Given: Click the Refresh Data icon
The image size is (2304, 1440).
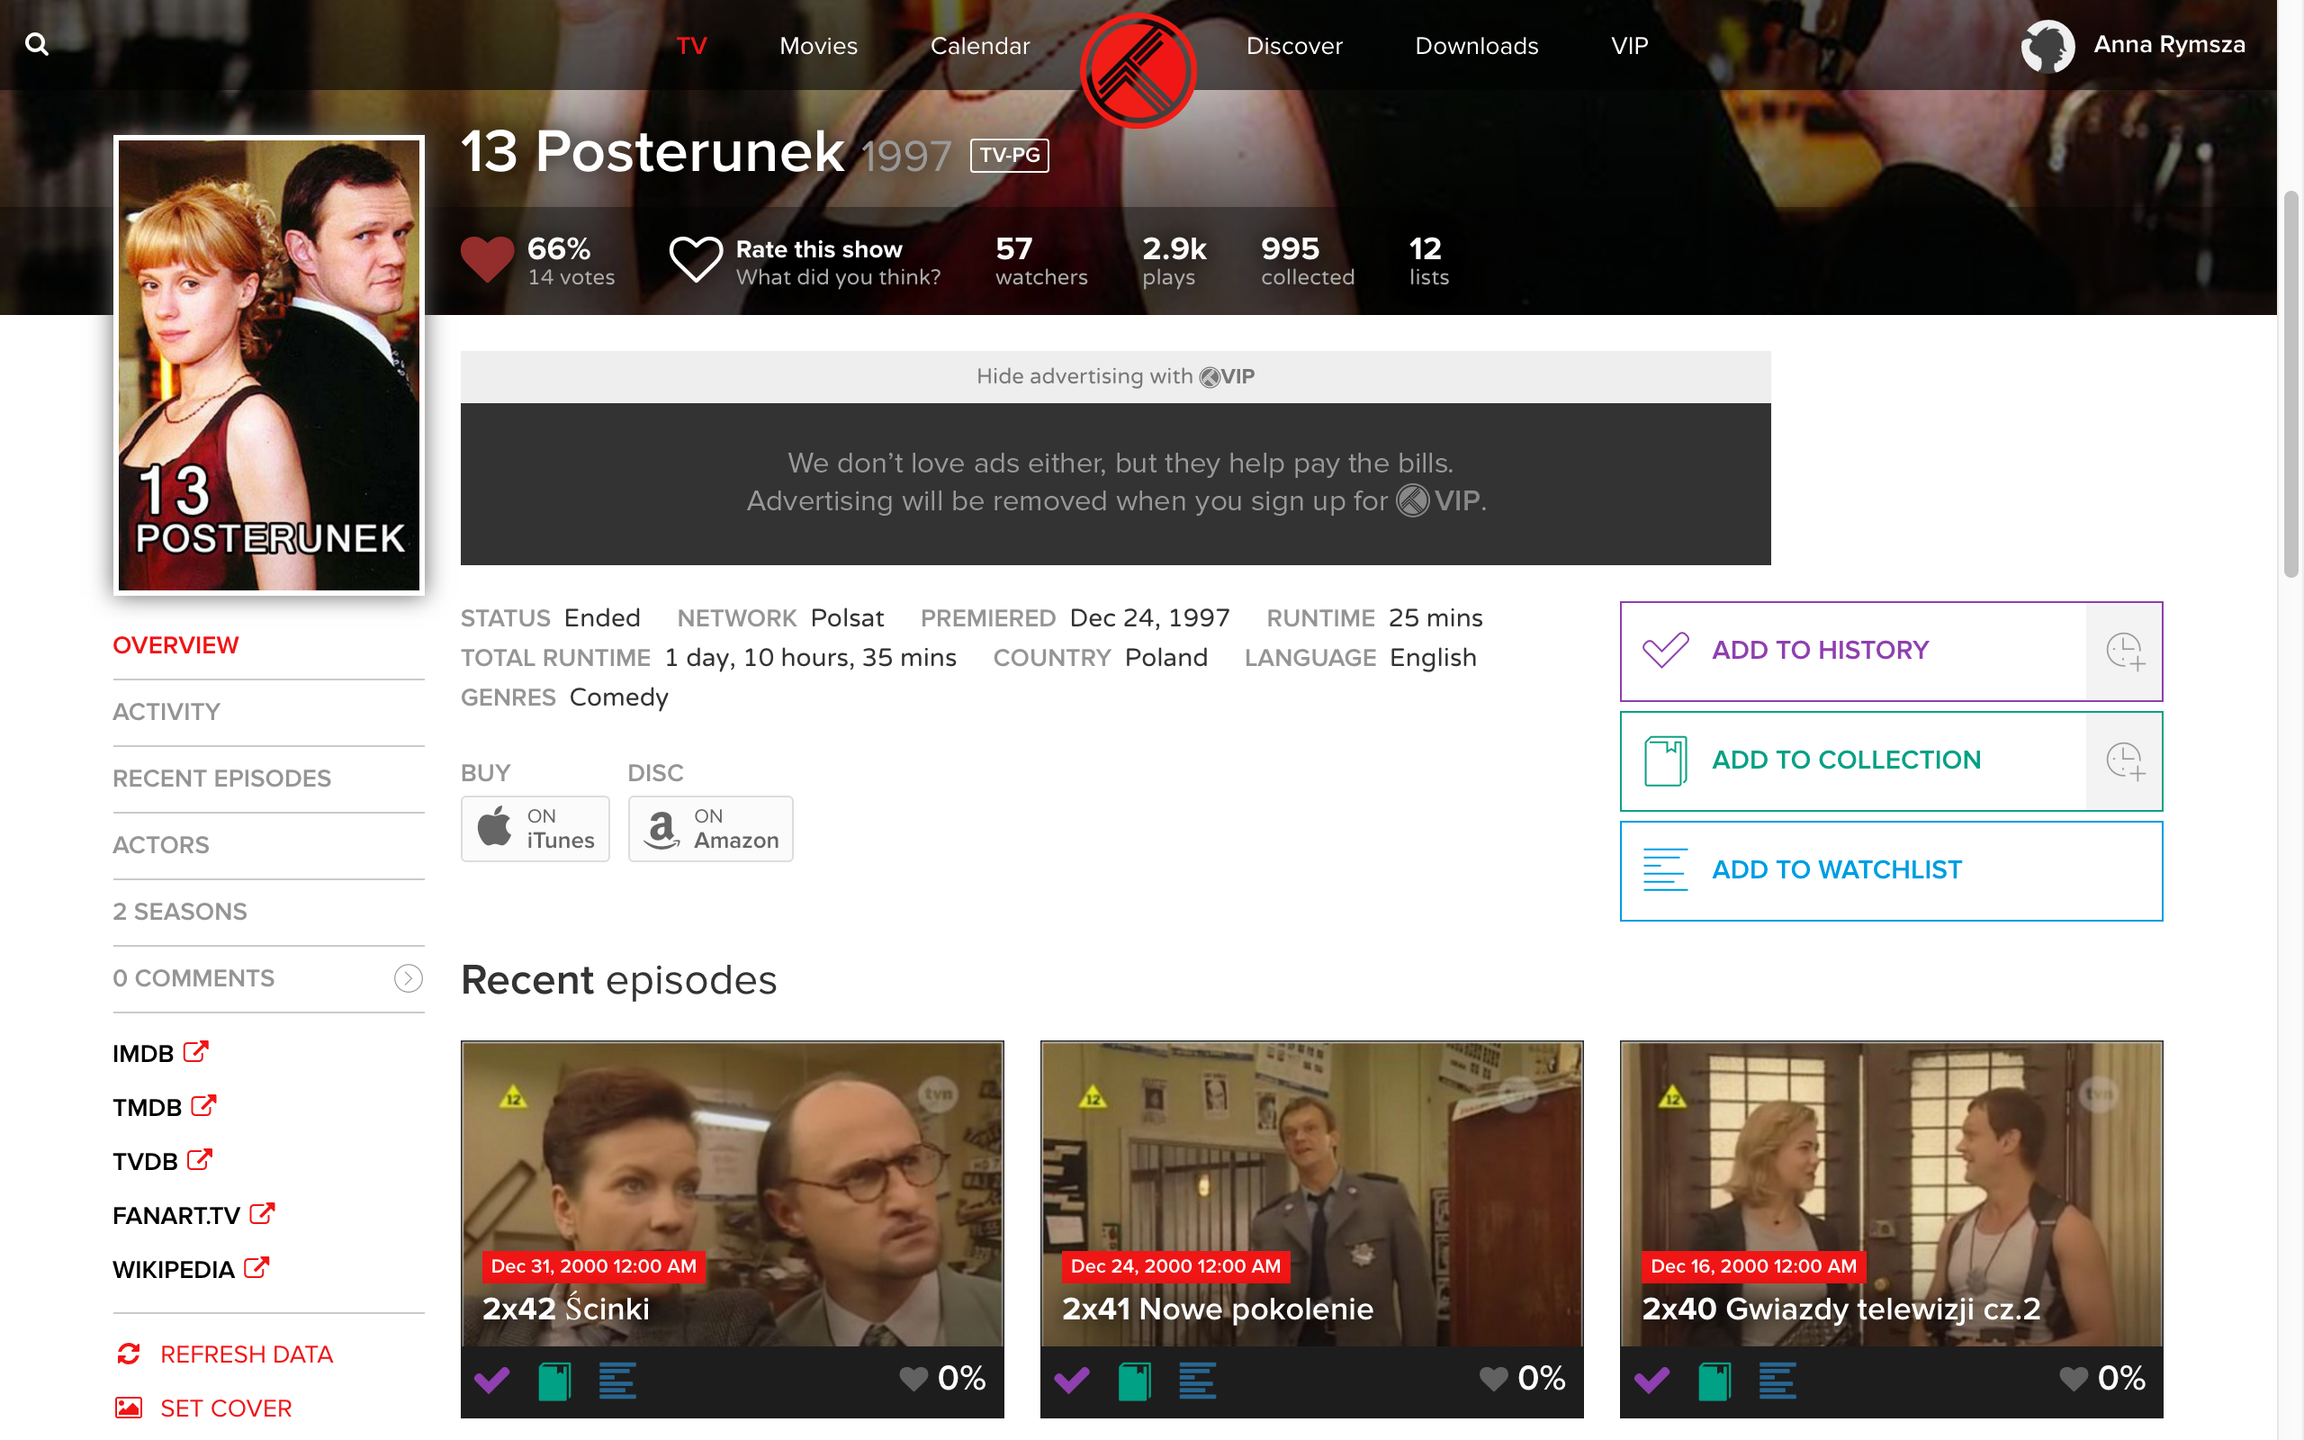Looking at the screenshot, I should coord(129,1354).
